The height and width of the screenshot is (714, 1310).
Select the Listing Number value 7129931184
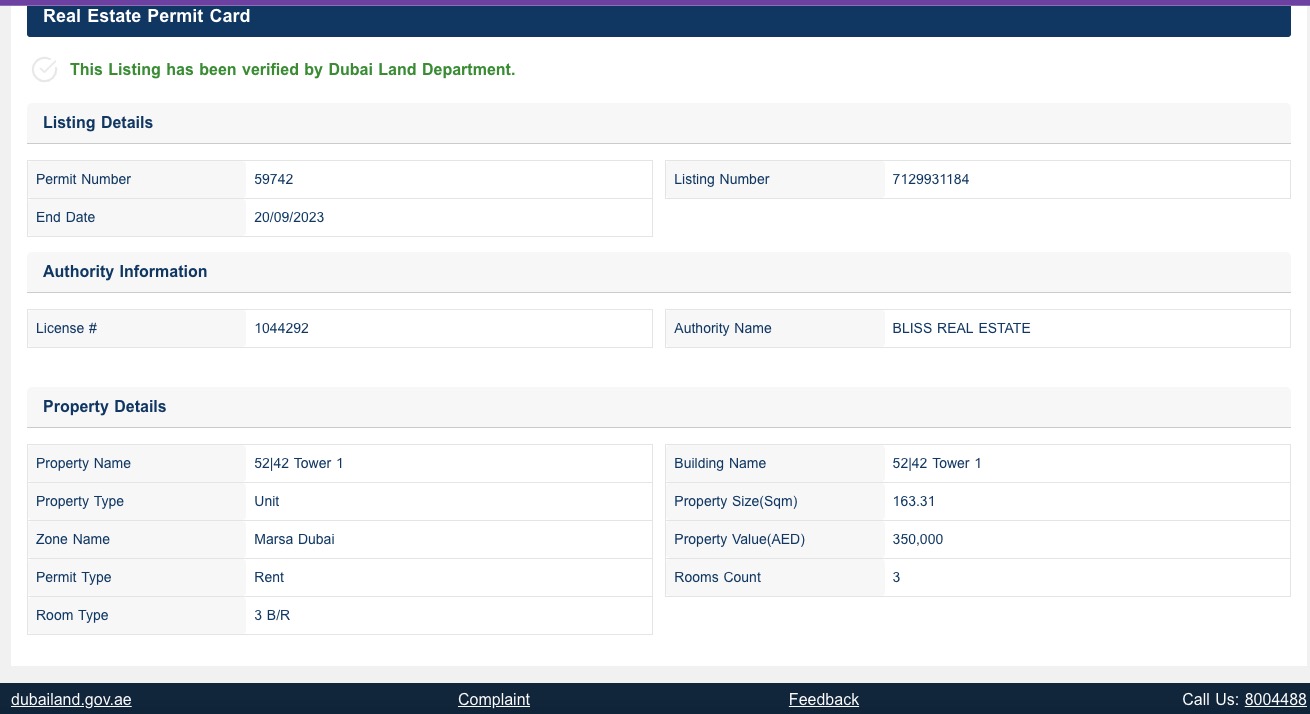930,179
